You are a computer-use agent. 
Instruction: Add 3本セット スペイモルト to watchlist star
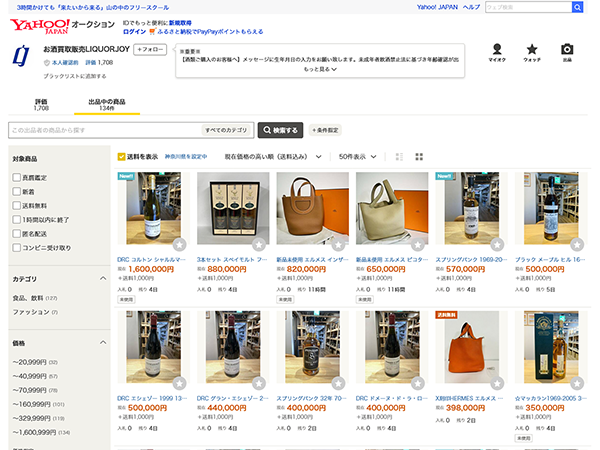[x=259, y=244]
